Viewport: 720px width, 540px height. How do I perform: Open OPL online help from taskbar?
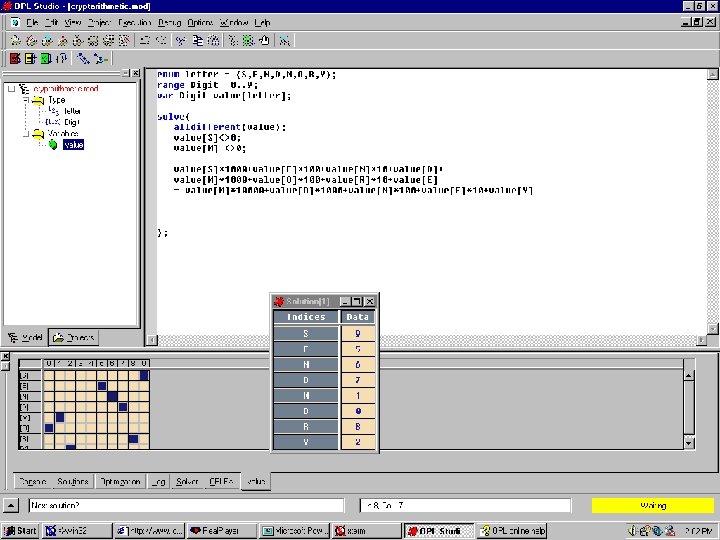coord(512,531)
